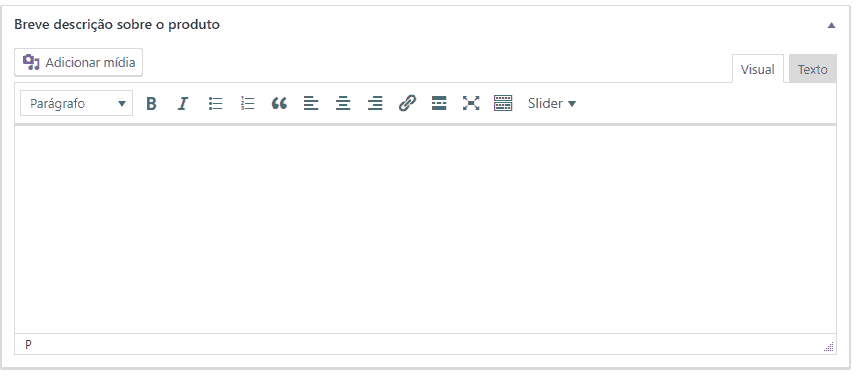Insert a numbered list
The image size is (863, 378).
pyautogui.click(x=247, y=103)
